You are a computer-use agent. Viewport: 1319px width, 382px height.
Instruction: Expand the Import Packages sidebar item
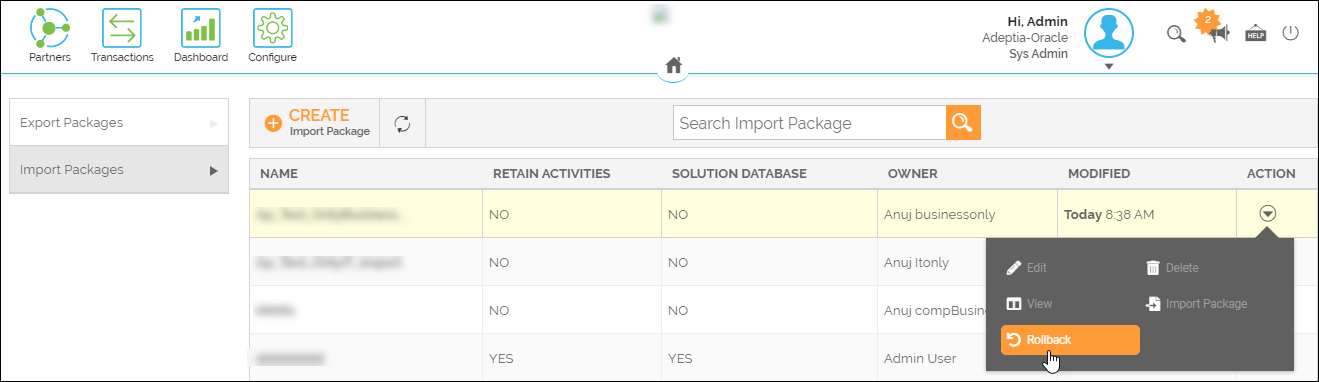coord(119,170)
